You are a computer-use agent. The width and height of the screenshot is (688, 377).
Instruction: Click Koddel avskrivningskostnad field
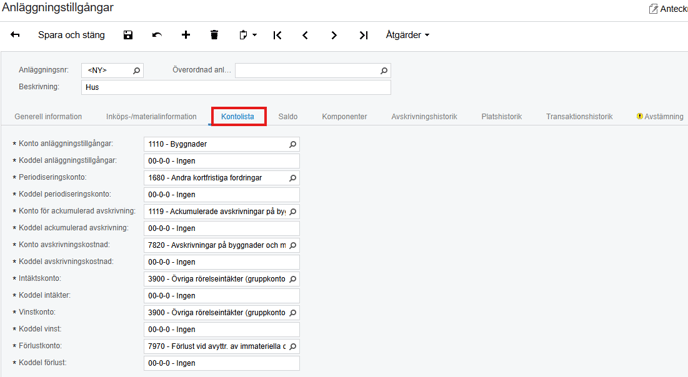click(x=222, y=262)
